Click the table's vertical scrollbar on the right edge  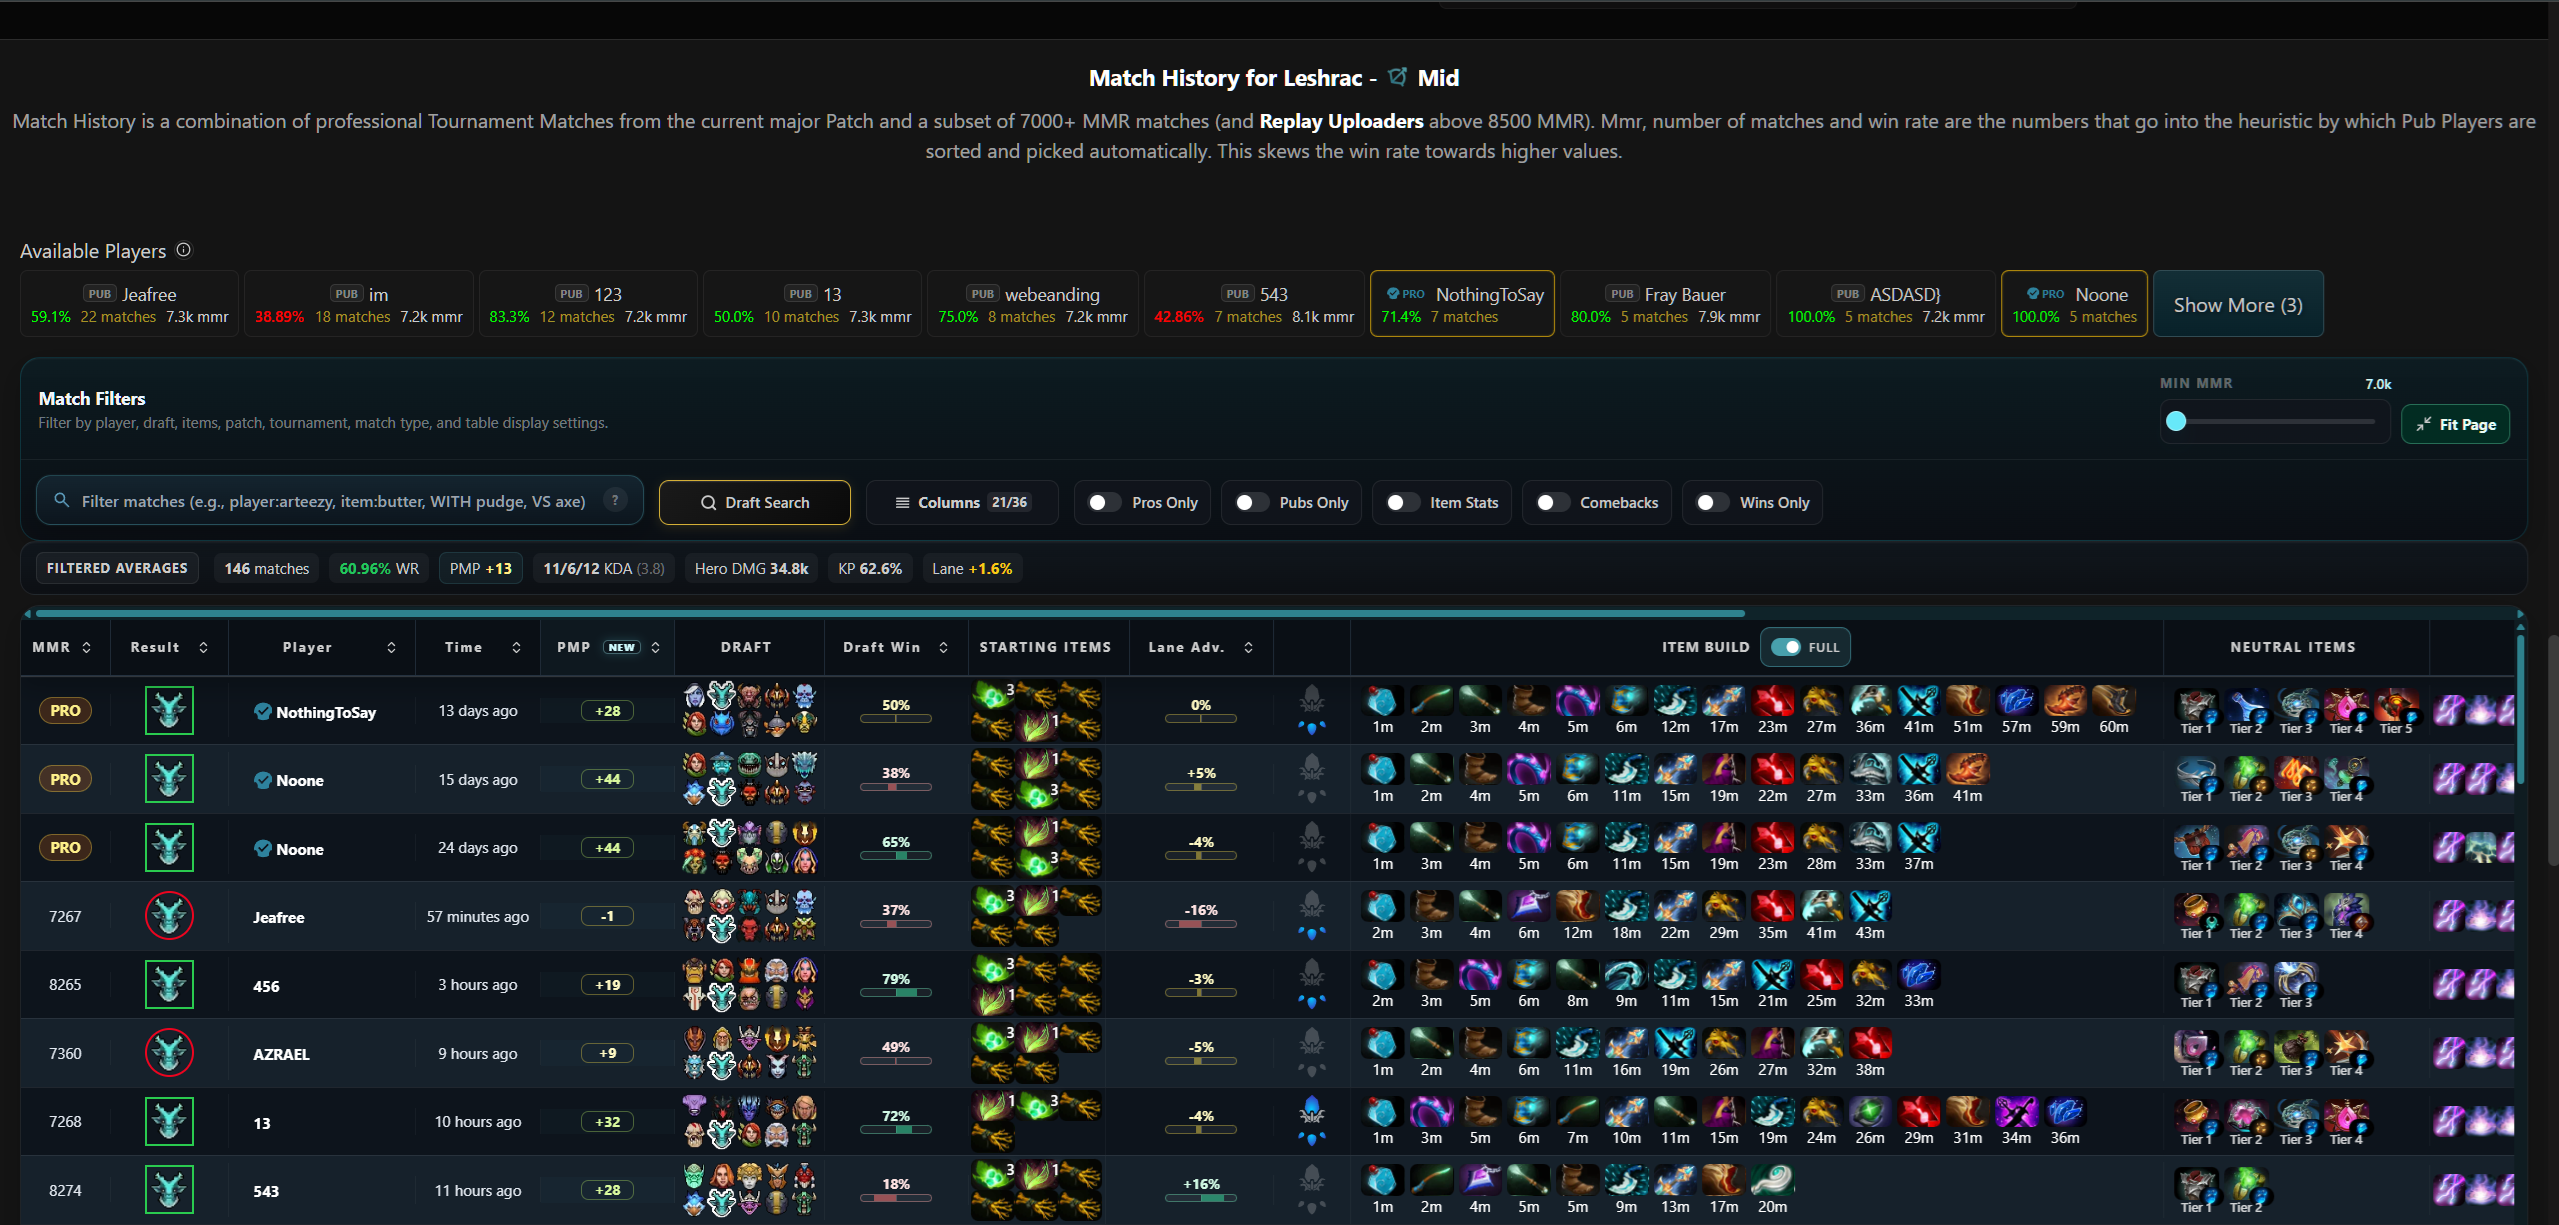tap(2520, 710)
